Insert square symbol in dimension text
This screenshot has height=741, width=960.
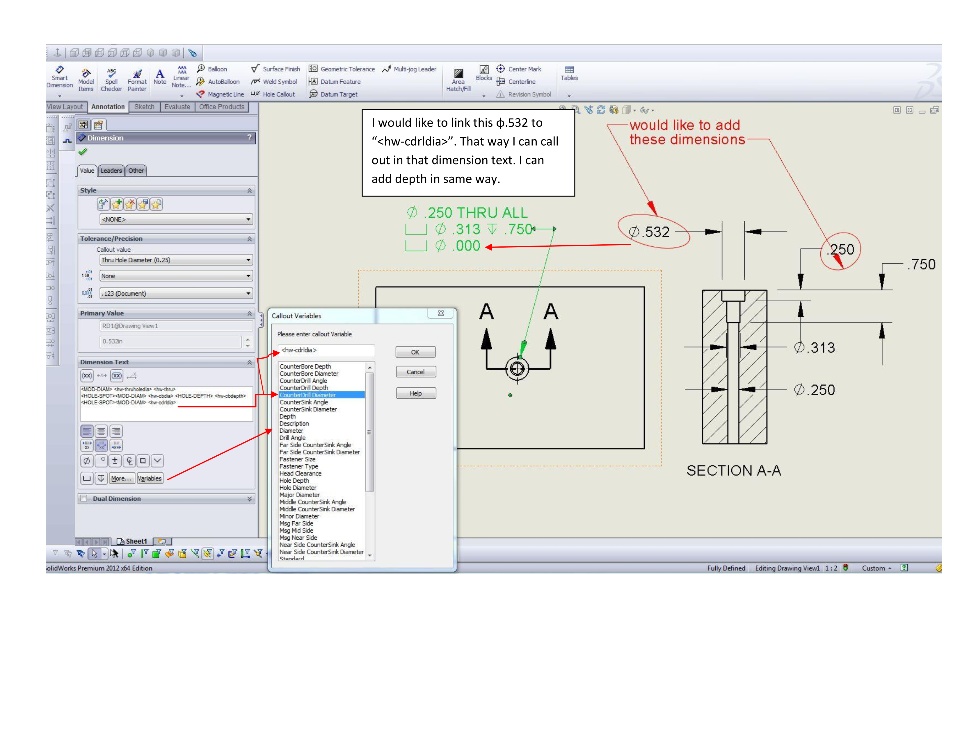tap(143, 461)
